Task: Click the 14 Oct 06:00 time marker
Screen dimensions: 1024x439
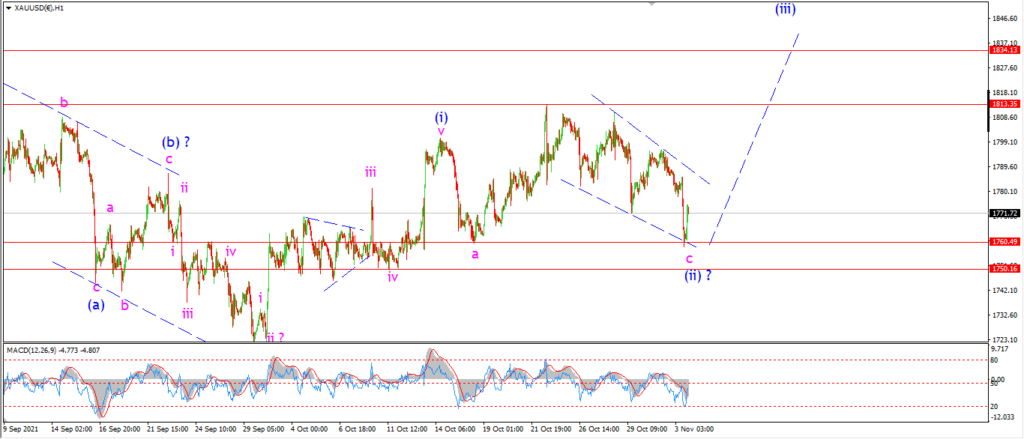Action: (453, 429)
